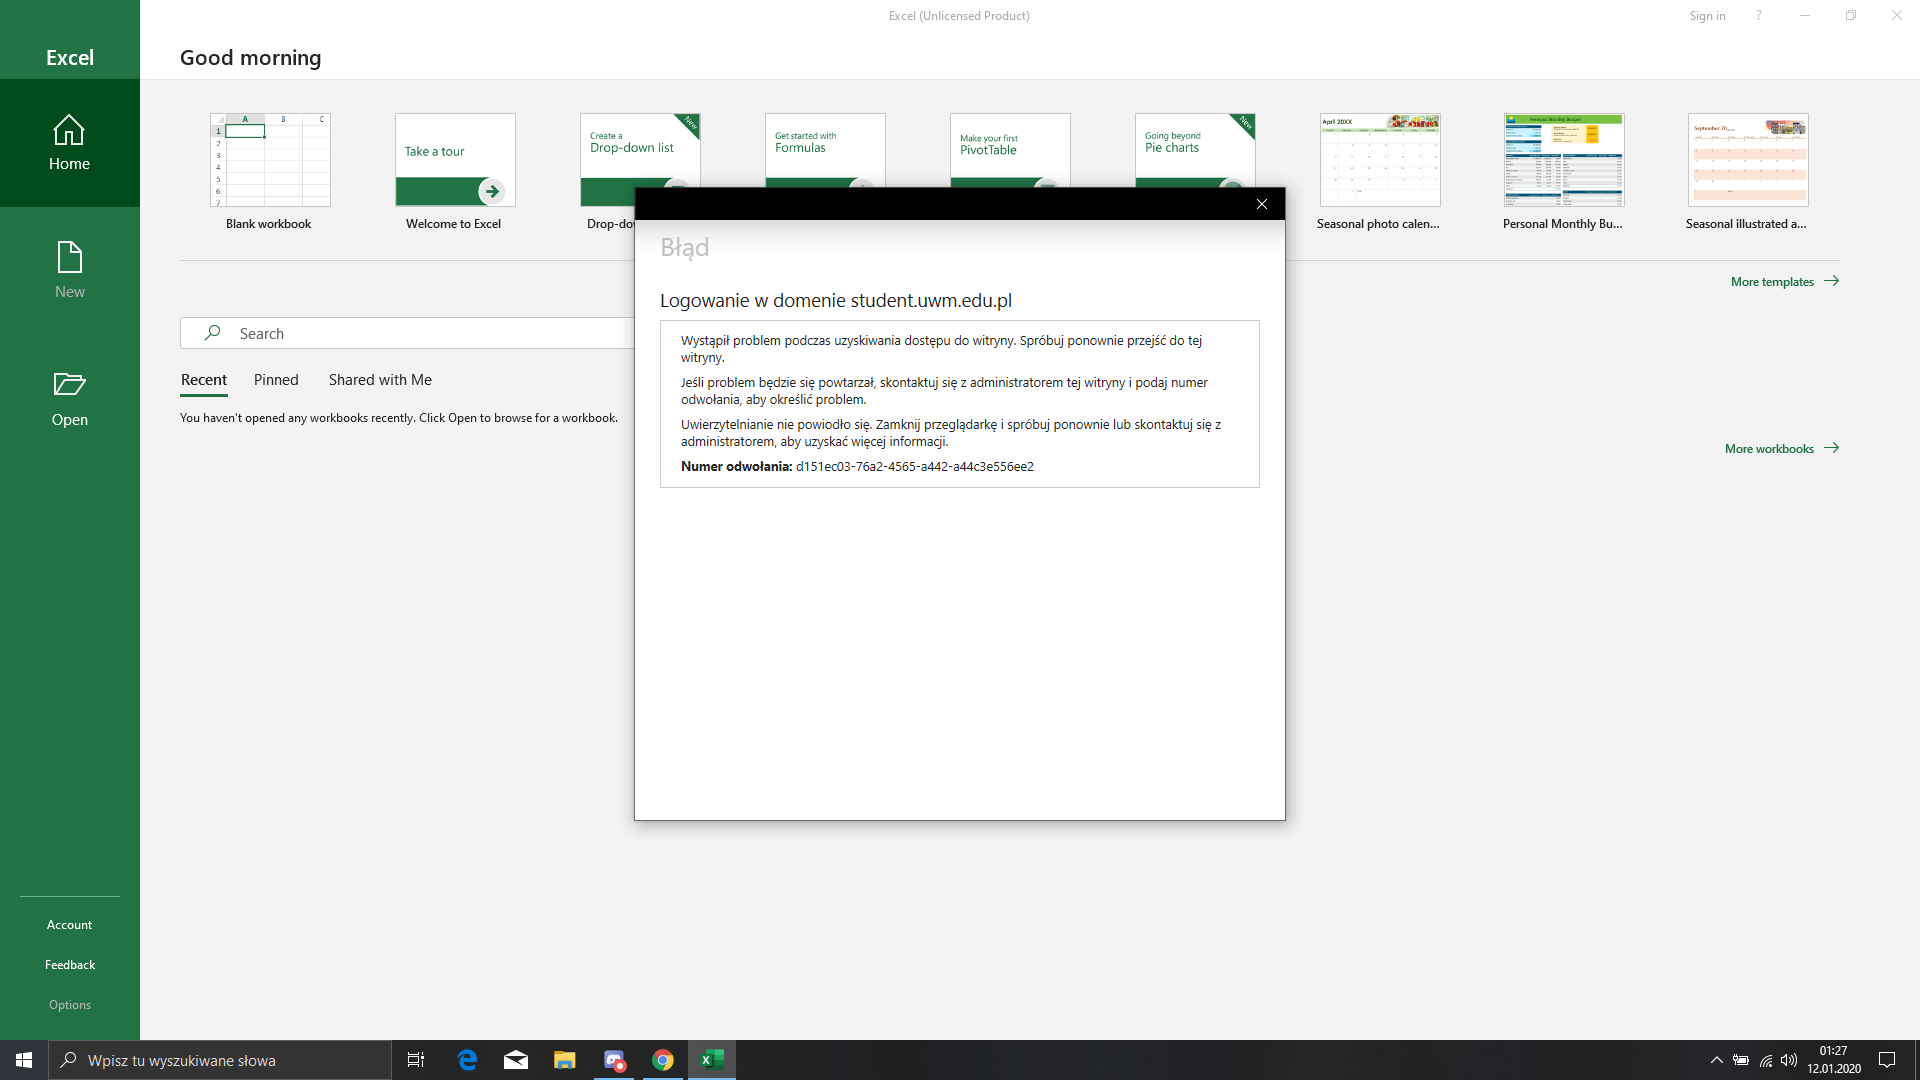
Task: Click the Windows taskbar search box
Action: point(220,1060)
